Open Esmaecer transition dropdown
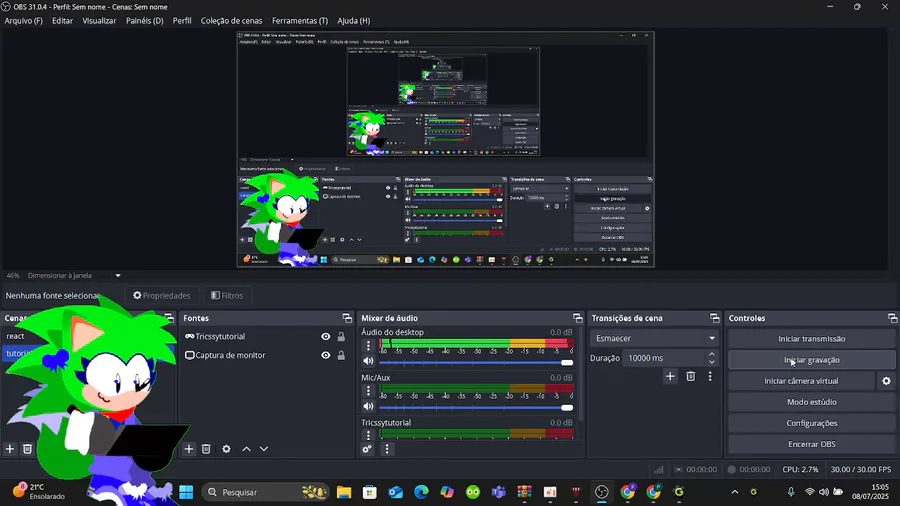The height and width of the screenshot is (506, 900). (654, 338)
